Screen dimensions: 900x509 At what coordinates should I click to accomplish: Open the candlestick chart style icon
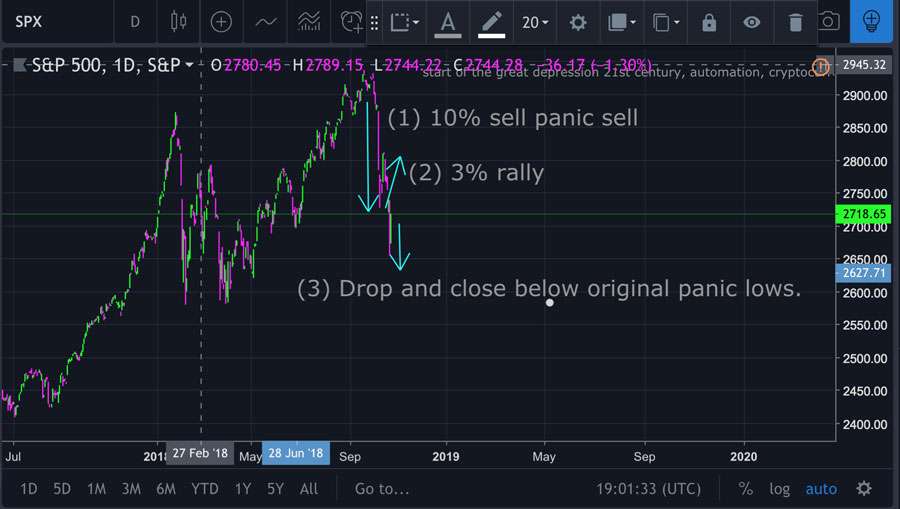tap(179, 22)
